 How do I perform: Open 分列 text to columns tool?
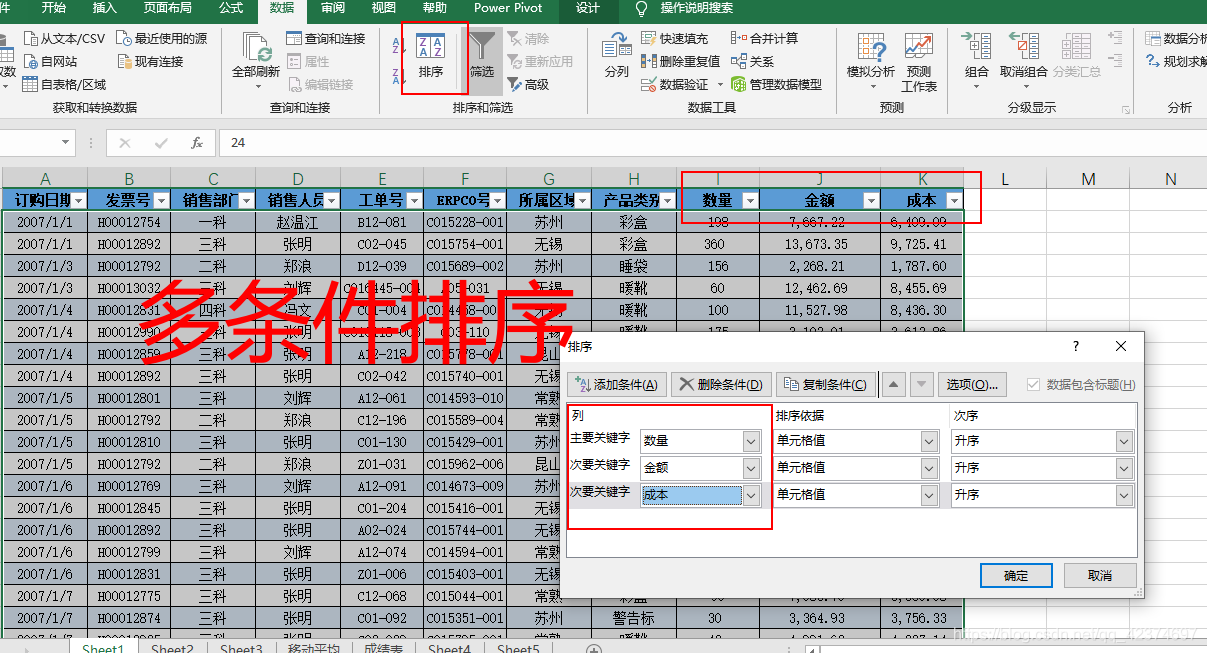point(617,56)
